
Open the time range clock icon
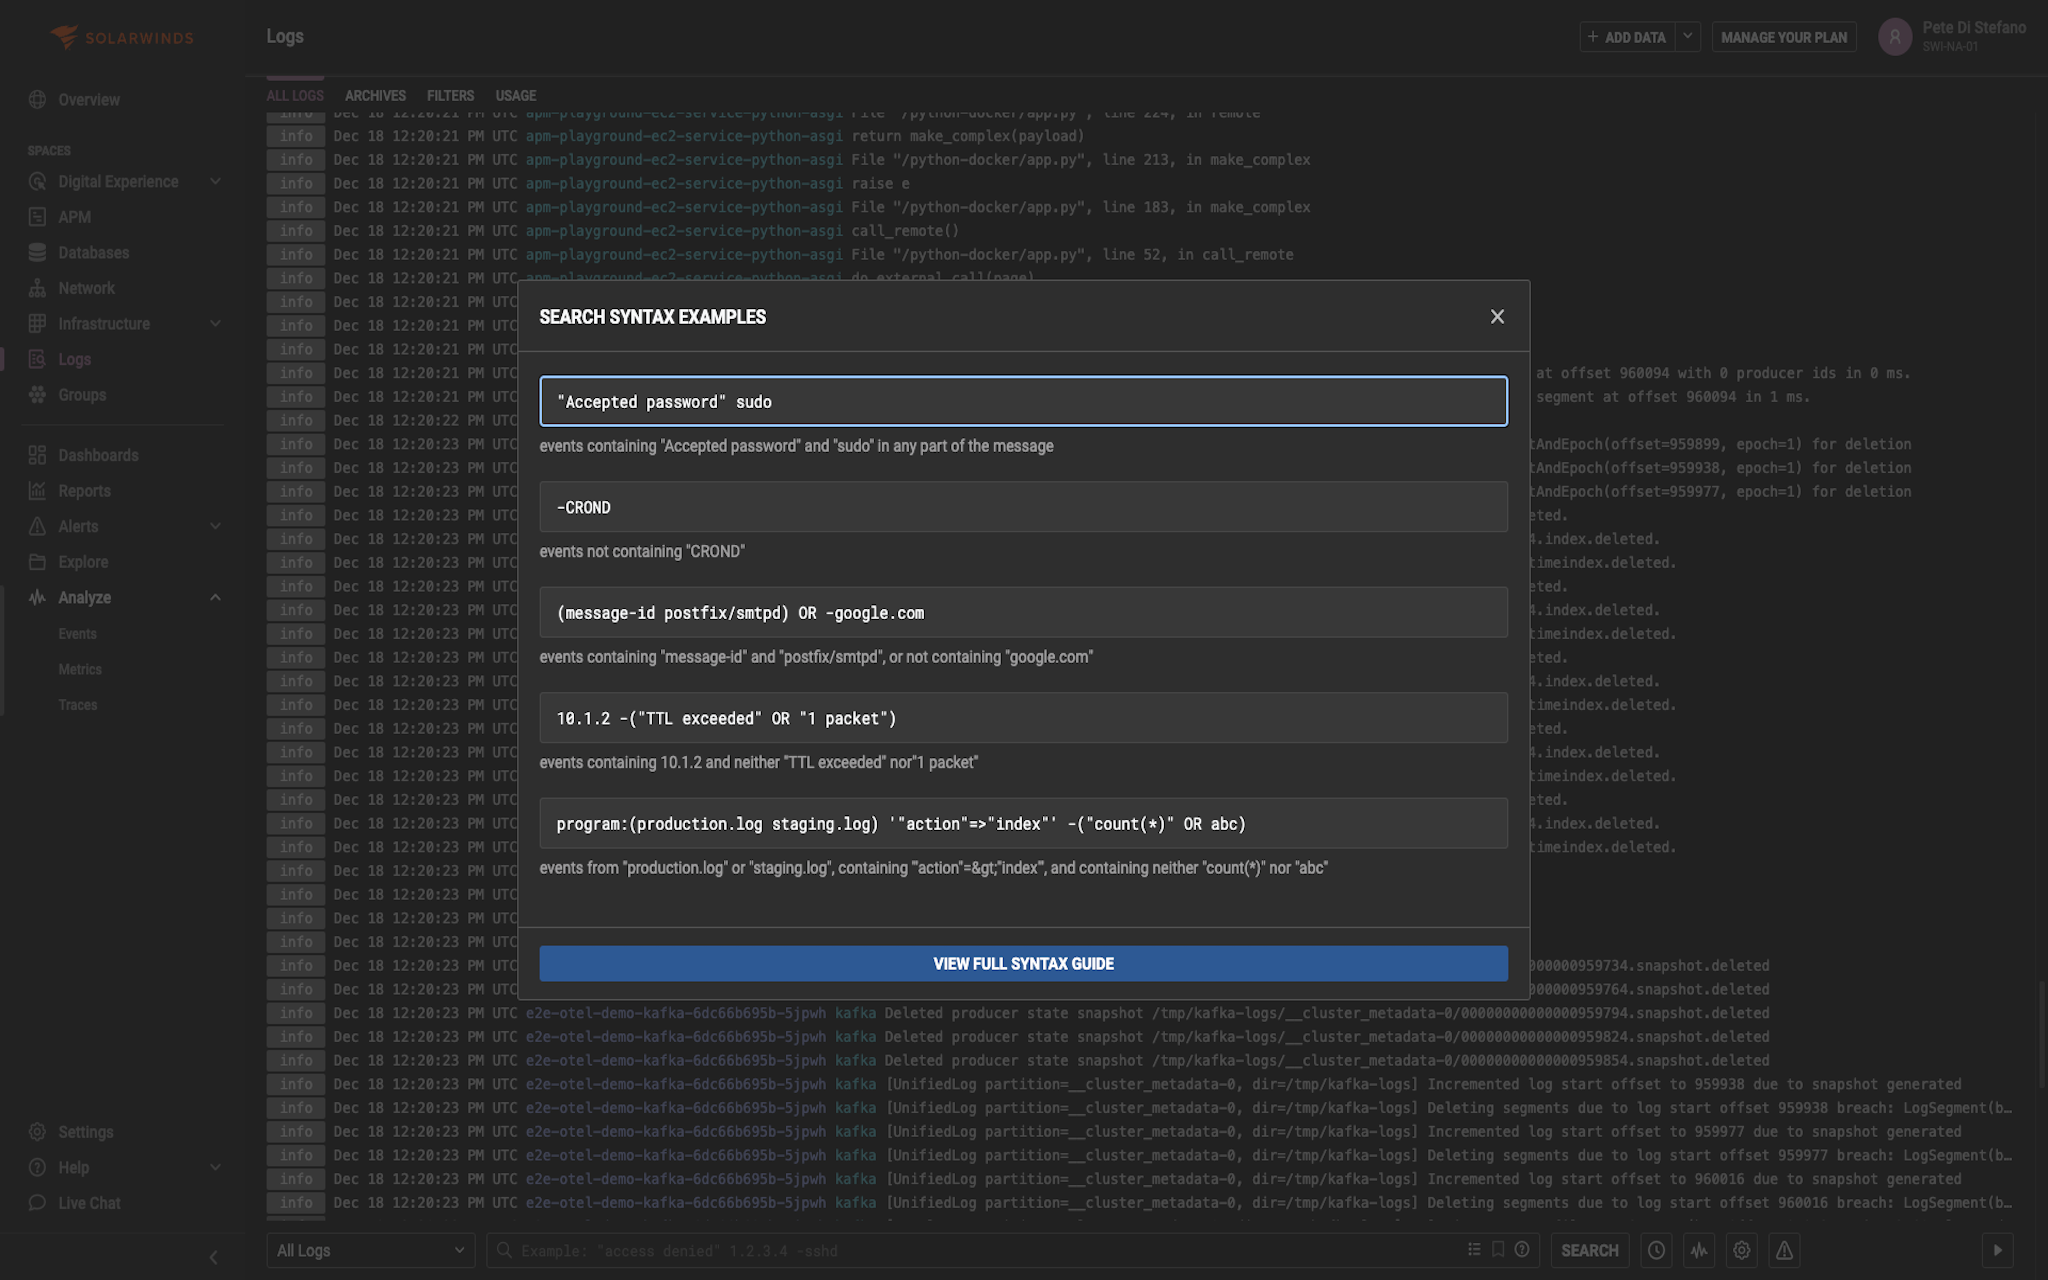pos(1656,1250)
